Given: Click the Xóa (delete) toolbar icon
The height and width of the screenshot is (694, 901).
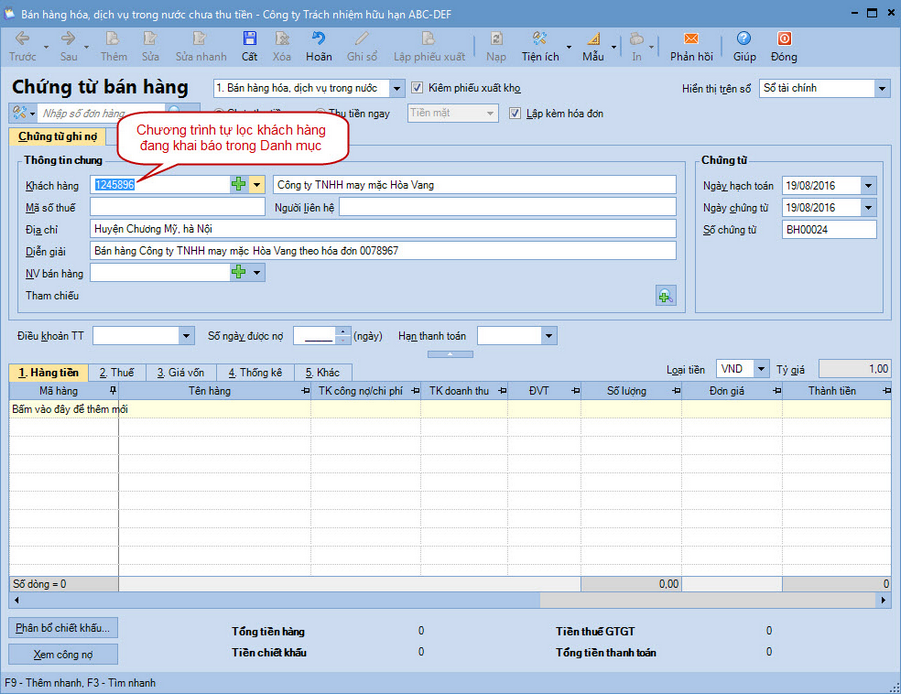Looking at the screenshot, I should coord(282,38).
